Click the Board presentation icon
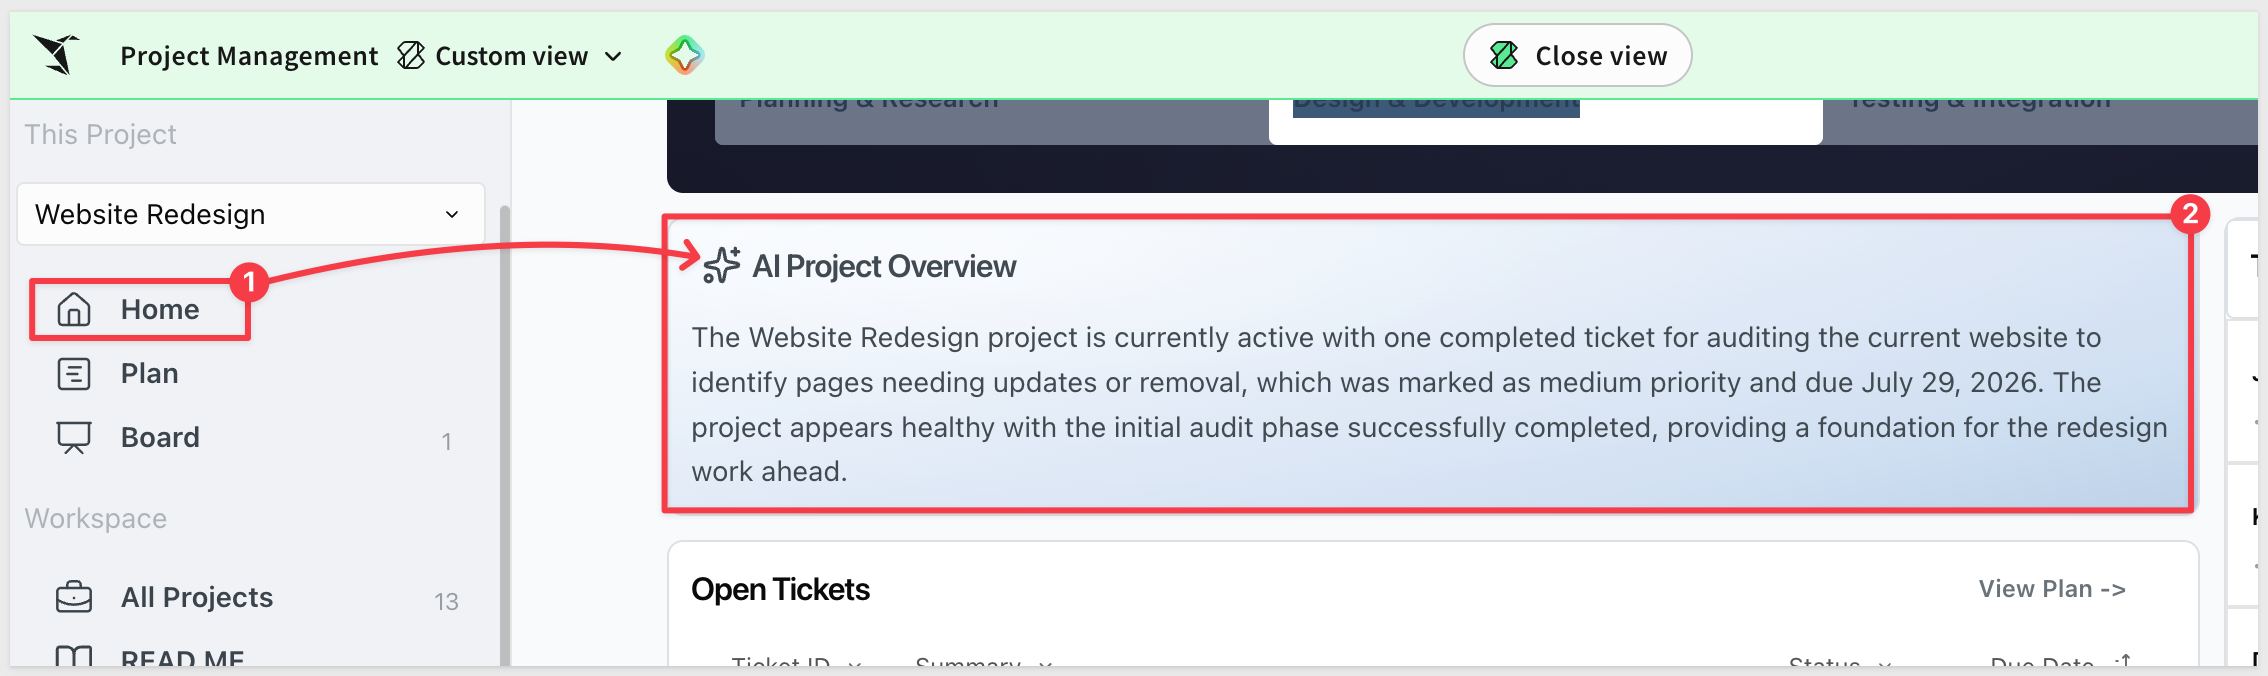This screenshot has width=2268, height=676. coord(74,438)
